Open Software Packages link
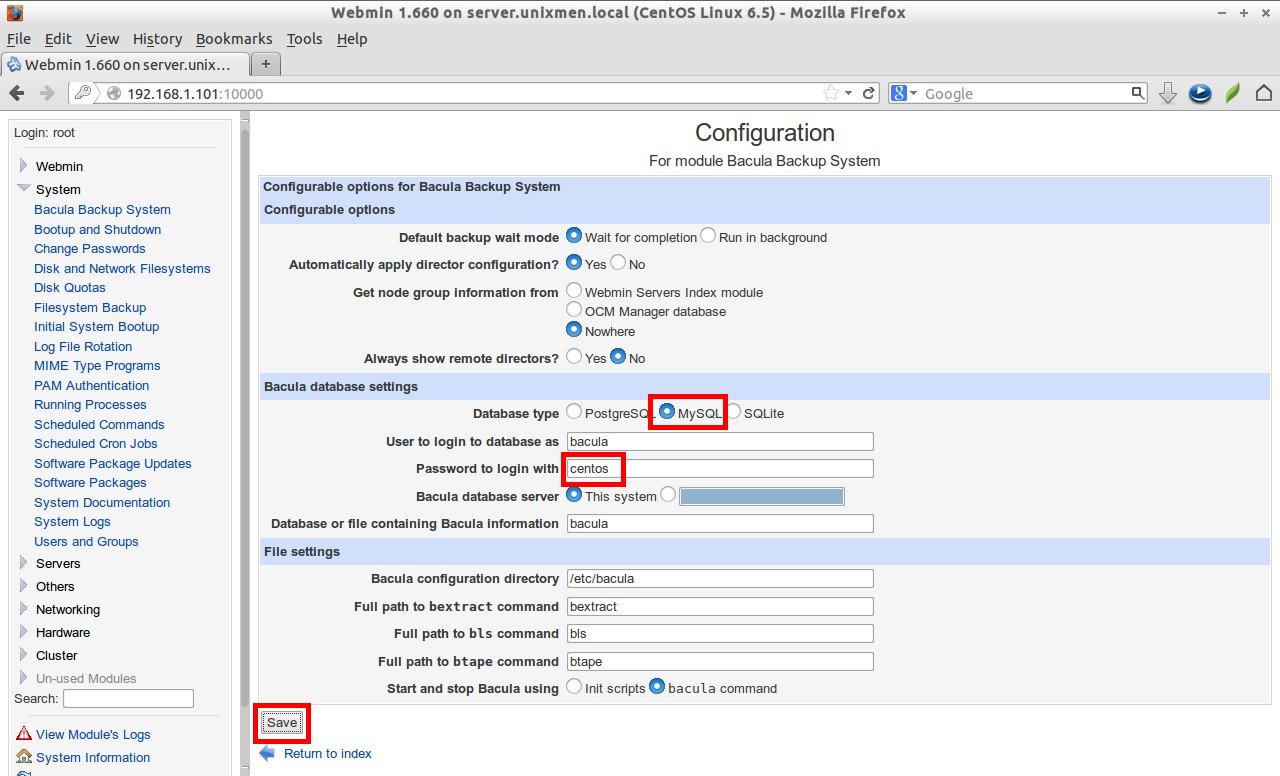This screenshot has height=776, width=1280. pyautogui.click(x=90, y=483)
